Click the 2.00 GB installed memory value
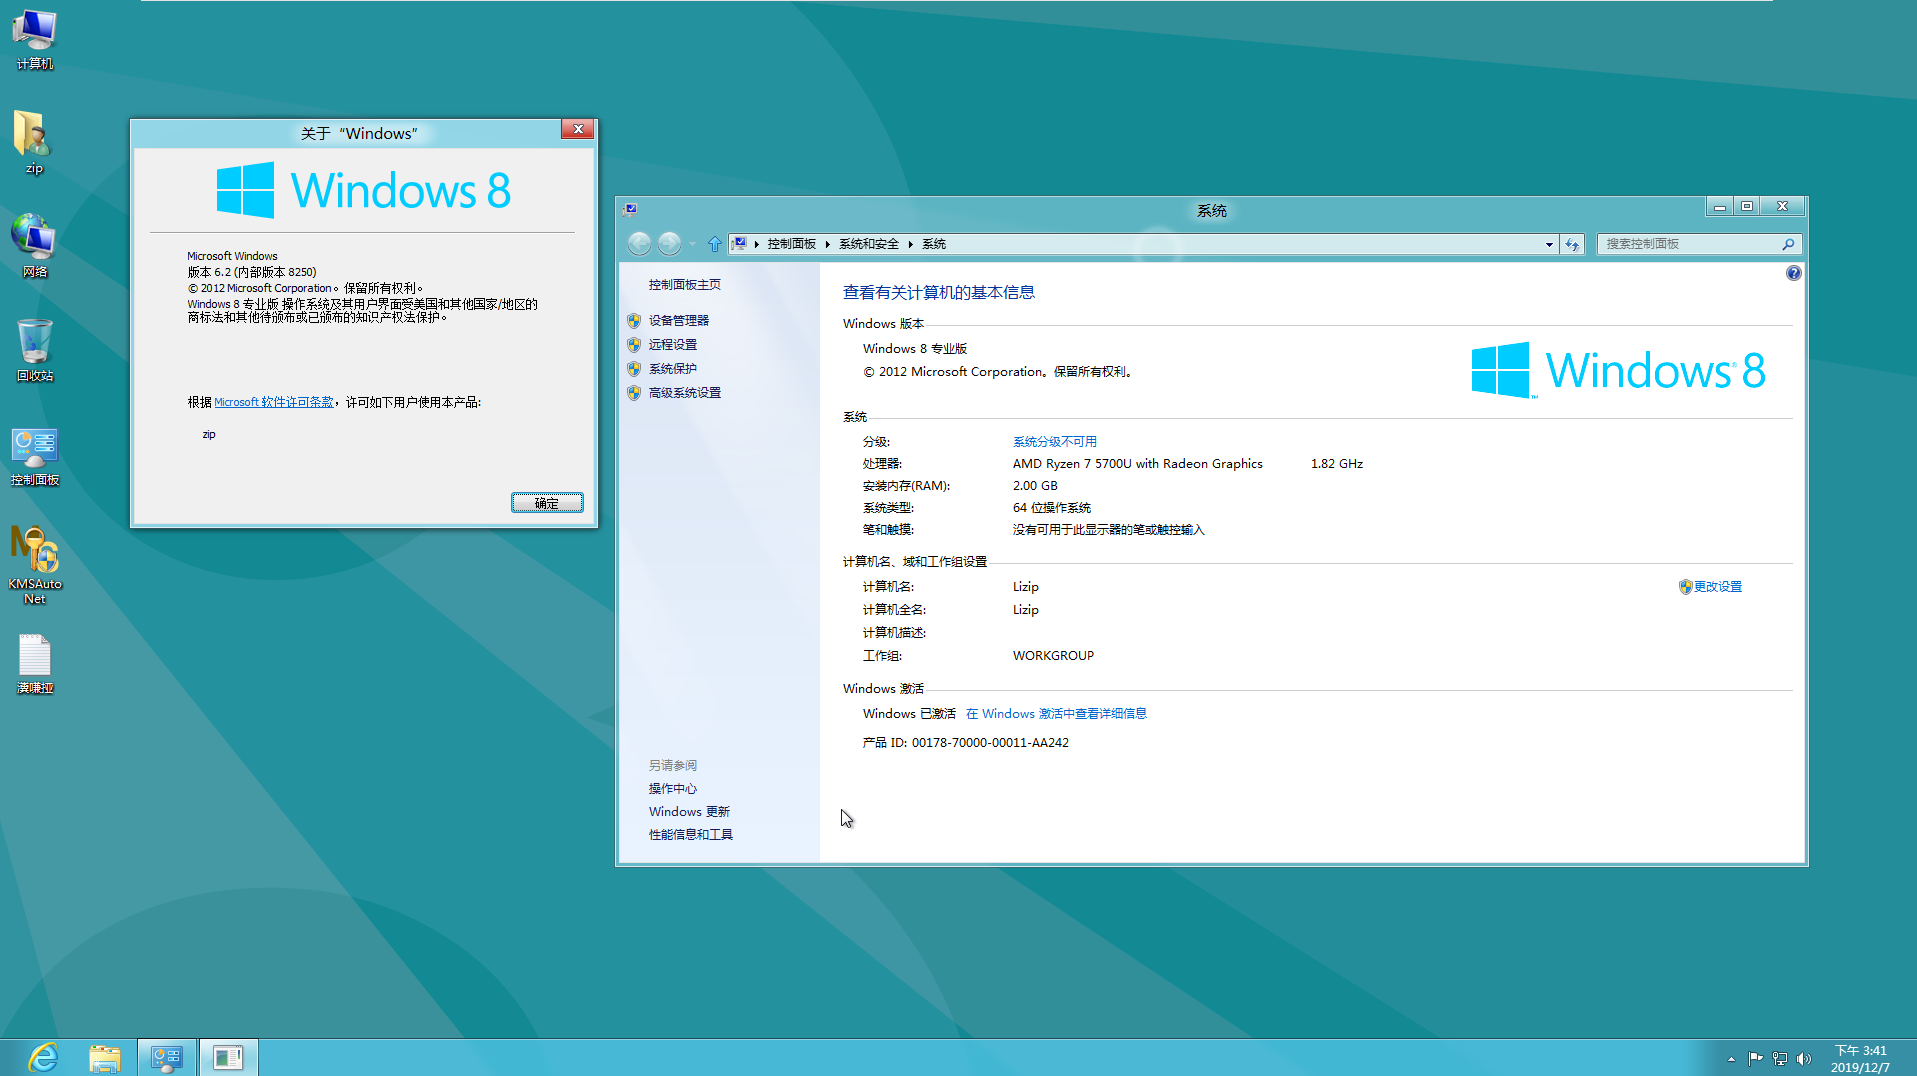The height and width of the screenshot is (1076, 1917). tap(1035, 486)
